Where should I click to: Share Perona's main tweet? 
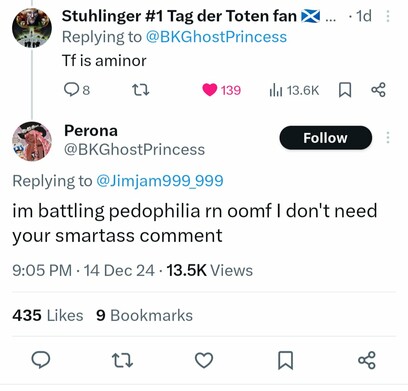(x=367, y=360)
